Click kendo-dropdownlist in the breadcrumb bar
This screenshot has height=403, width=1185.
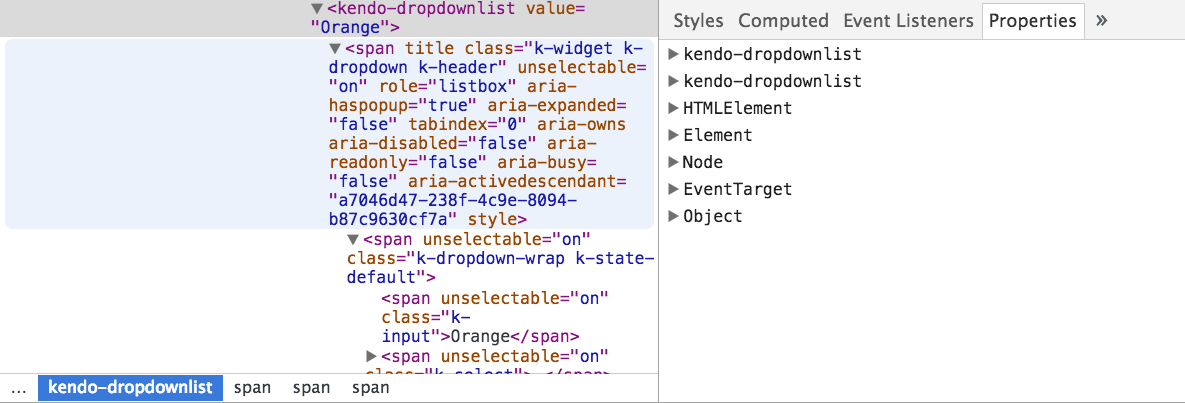tap(131, 388)
